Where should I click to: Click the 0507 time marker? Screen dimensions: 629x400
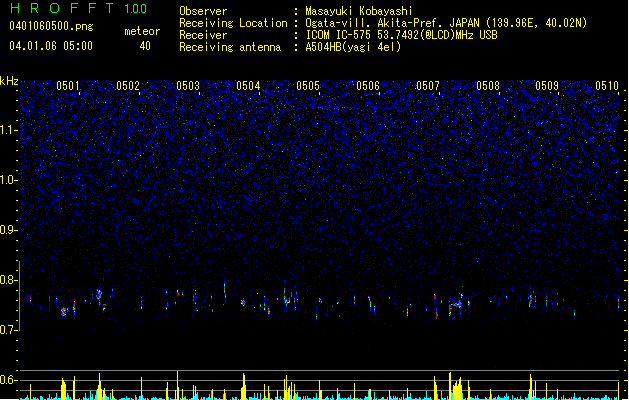(x=428, y=86)
